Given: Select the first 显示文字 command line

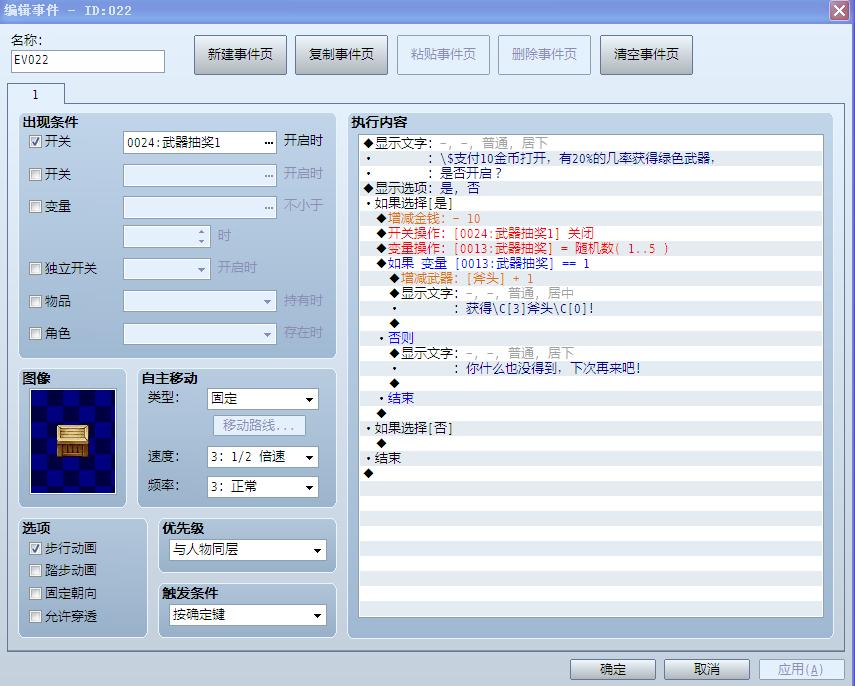Looking at the screenshot, I should 591,143.
